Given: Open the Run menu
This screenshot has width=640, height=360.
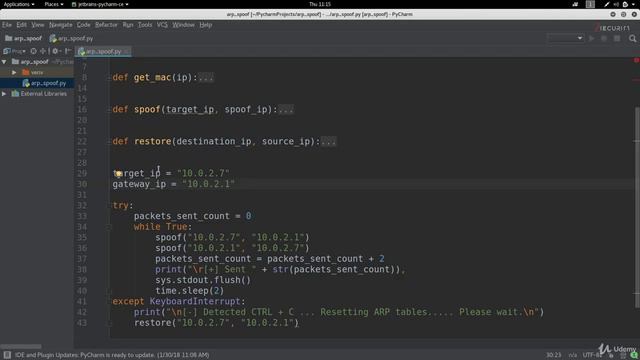Looking at the screenshot, I should coord(128,25).
